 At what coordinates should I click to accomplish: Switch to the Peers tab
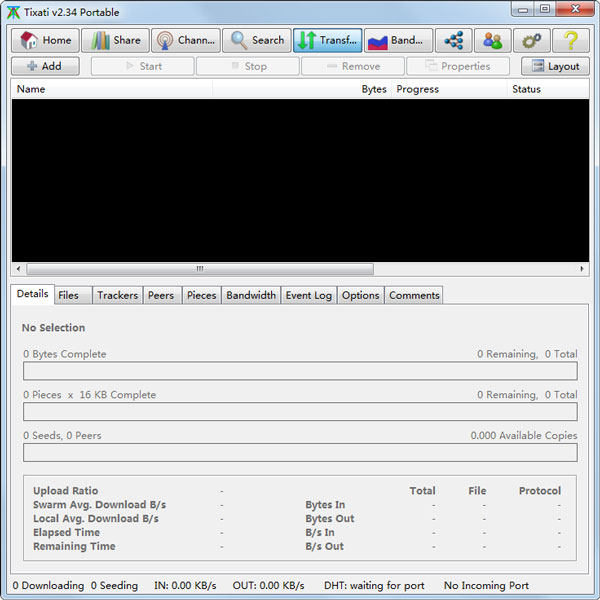click(x=163, y=295)
